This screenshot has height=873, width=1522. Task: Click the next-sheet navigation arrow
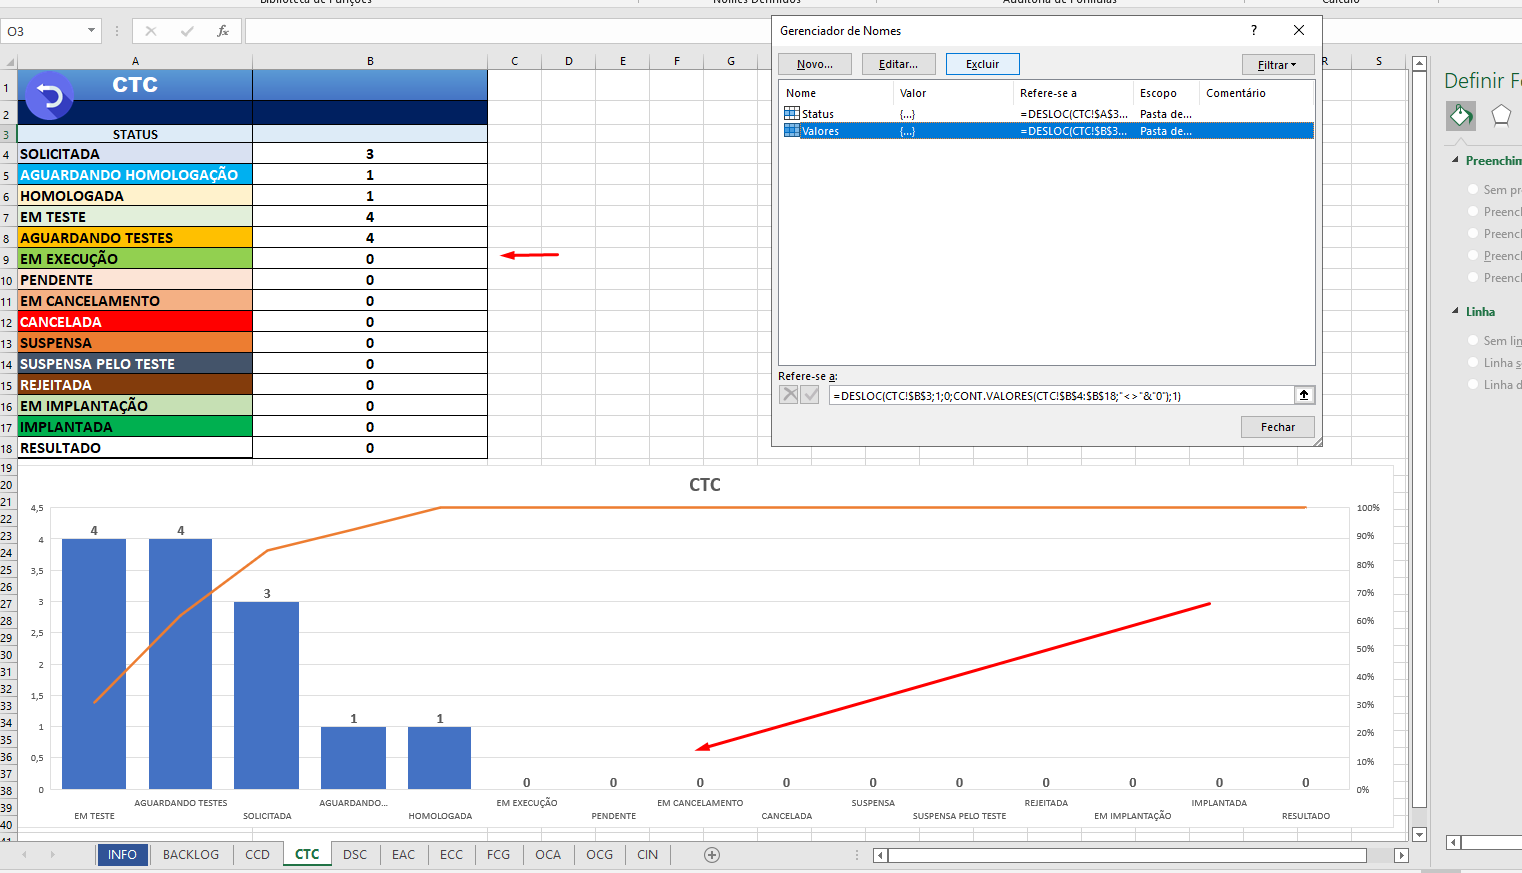tap(52, 854)
